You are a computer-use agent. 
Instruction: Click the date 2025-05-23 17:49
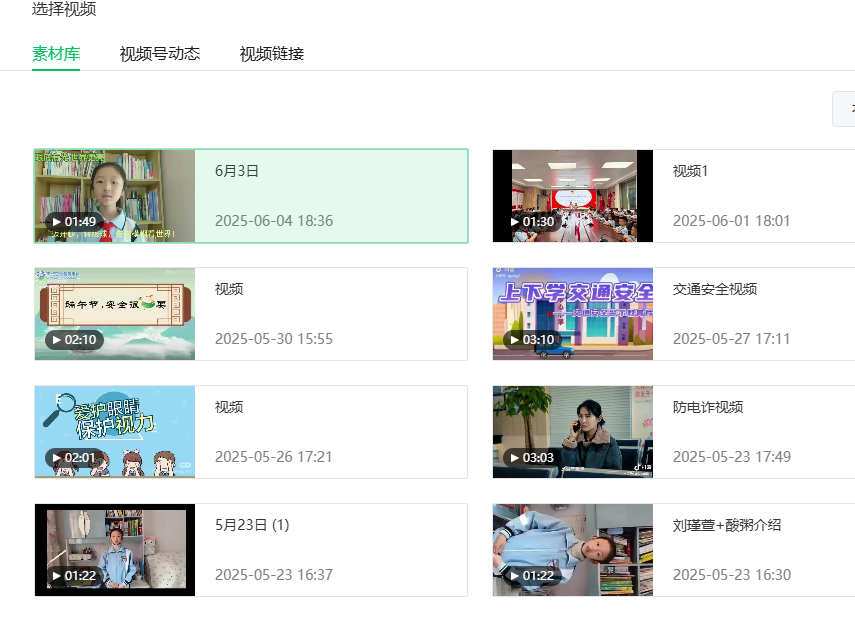[x=732, y=457]
